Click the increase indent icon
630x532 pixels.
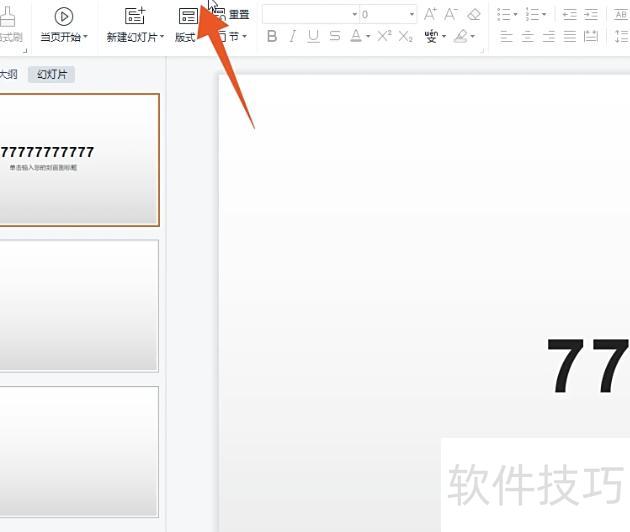tap(591, 14)
